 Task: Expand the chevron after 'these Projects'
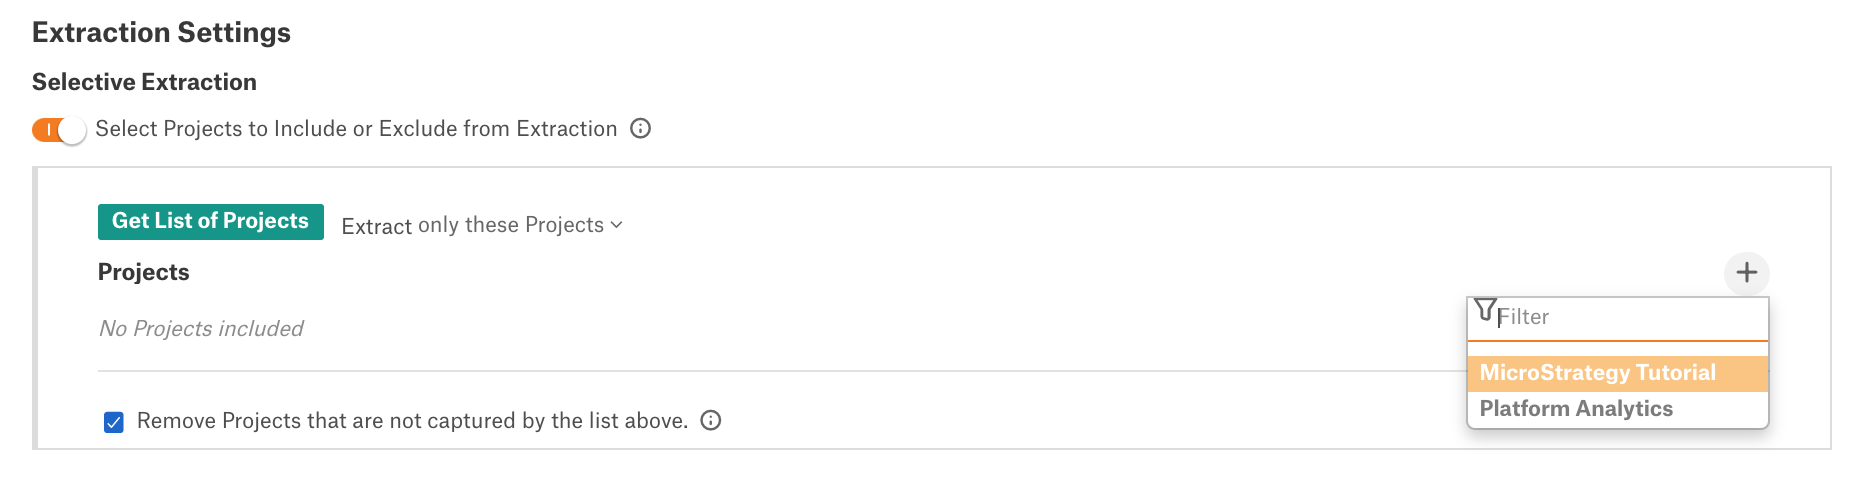(x=616, y=225)
